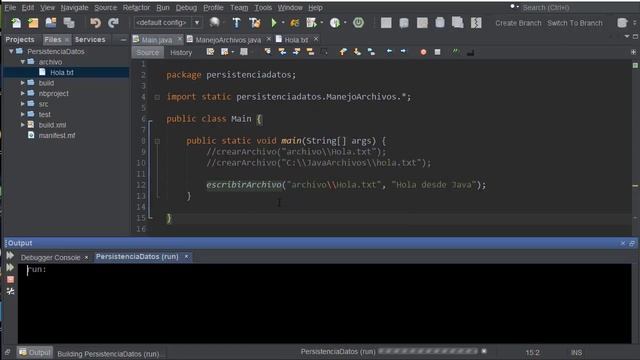
Task: Clean and build project with hammer-broom icon
Action: pyautogui.click(x=255, y=23)
